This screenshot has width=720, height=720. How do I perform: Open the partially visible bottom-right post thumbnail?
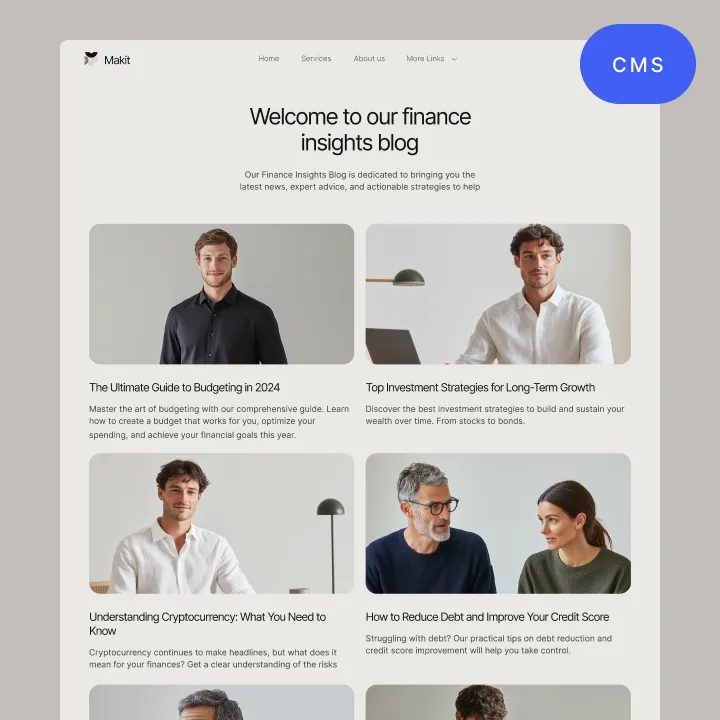(x=498, y=702)
